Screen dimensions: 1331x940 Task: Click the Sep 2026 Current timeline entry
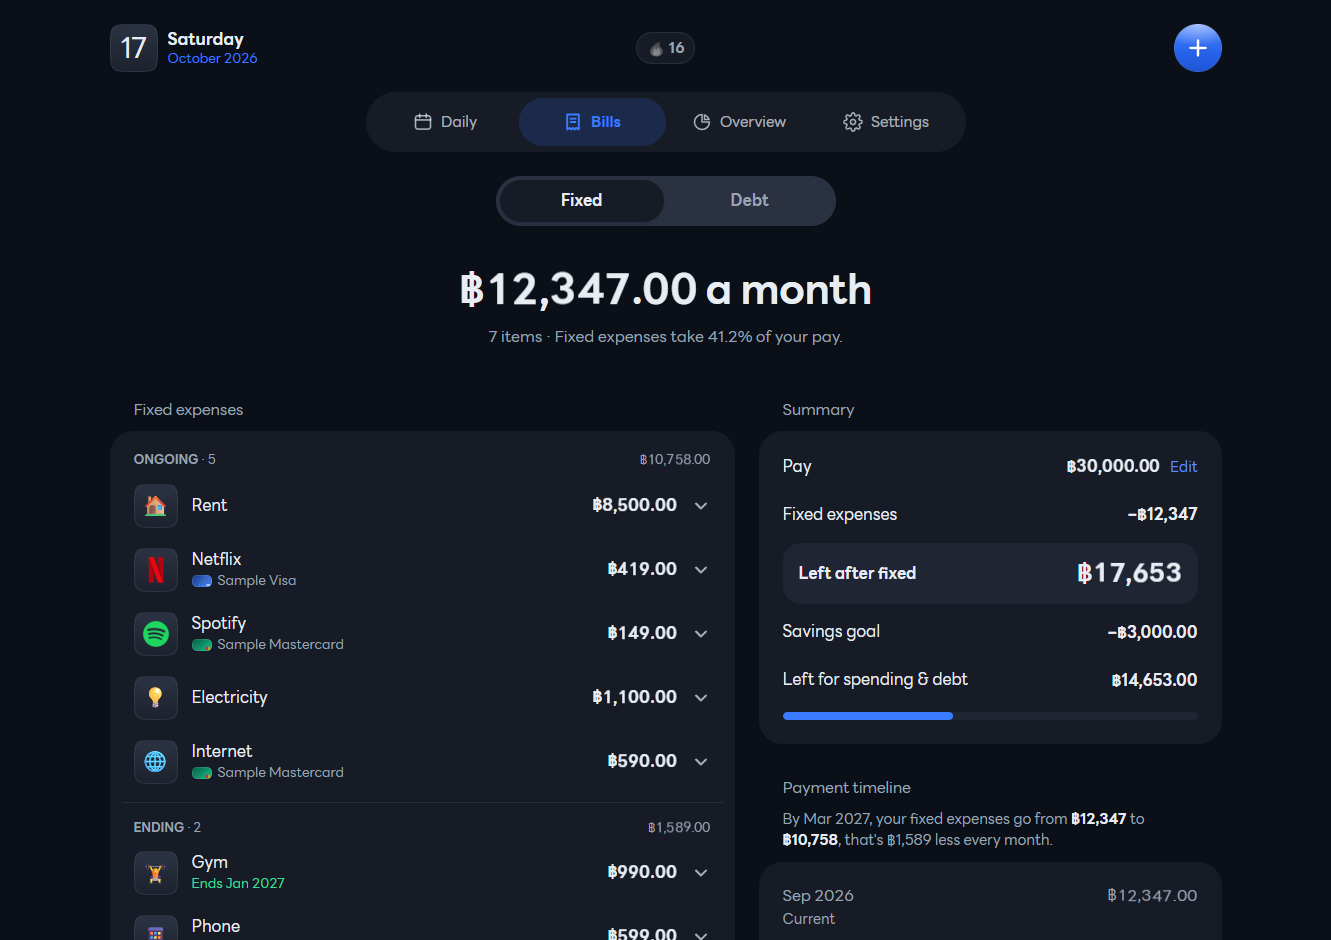(990, 907)
